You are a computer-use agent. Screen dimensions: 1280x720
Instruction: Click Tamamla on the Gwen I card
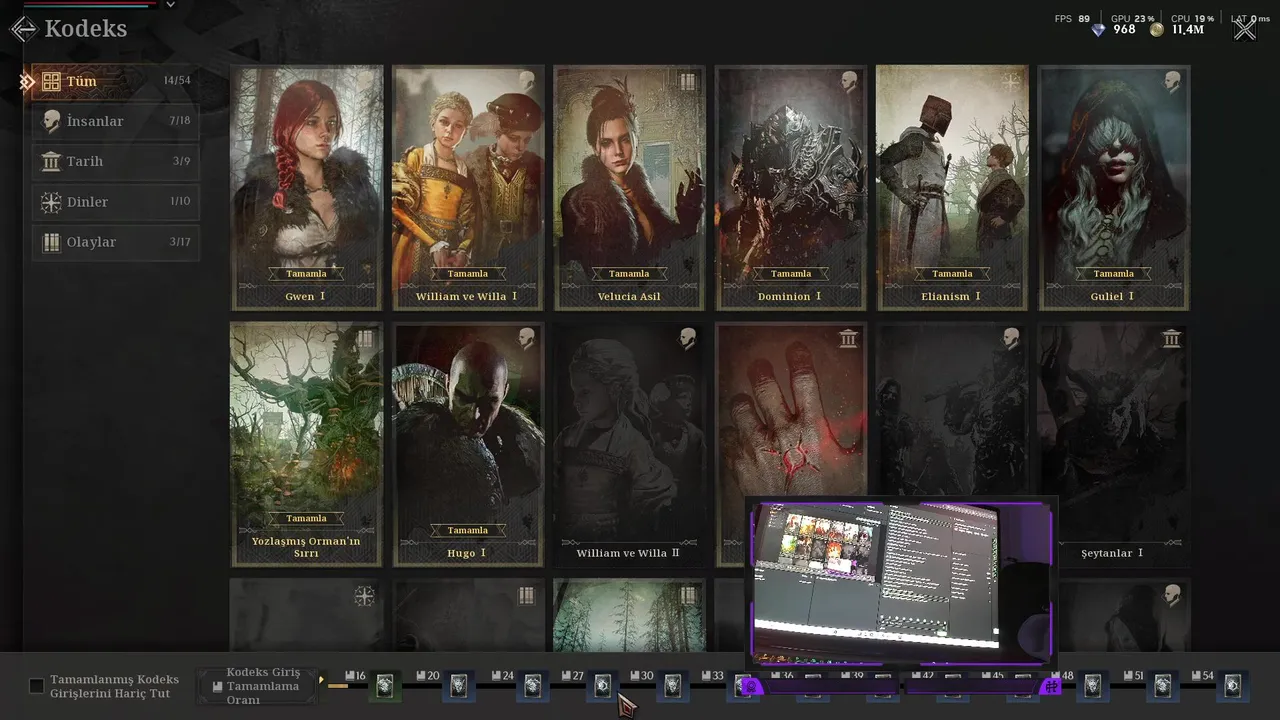[306, 274]
